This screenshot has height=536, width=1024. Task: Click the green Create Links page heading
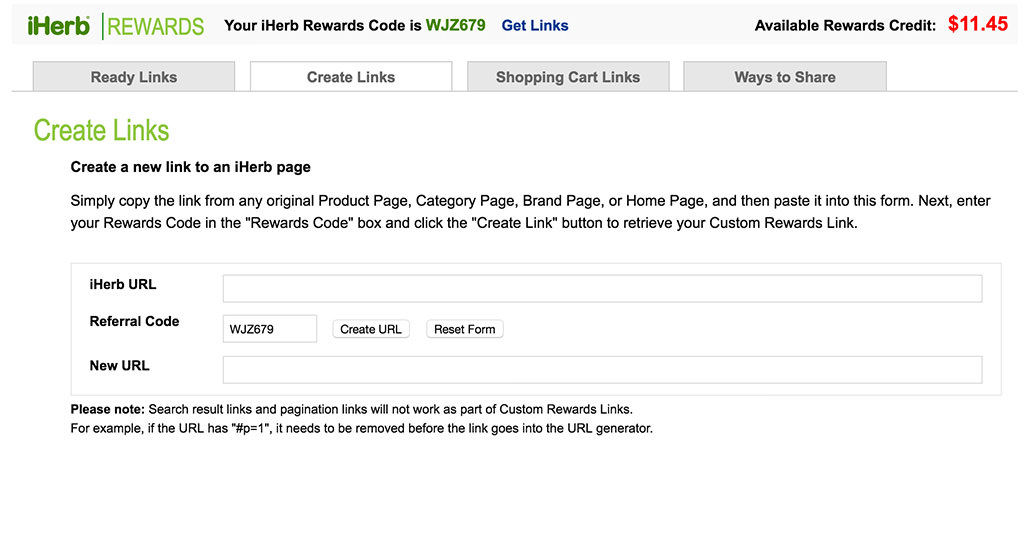(x=101, y=131)
